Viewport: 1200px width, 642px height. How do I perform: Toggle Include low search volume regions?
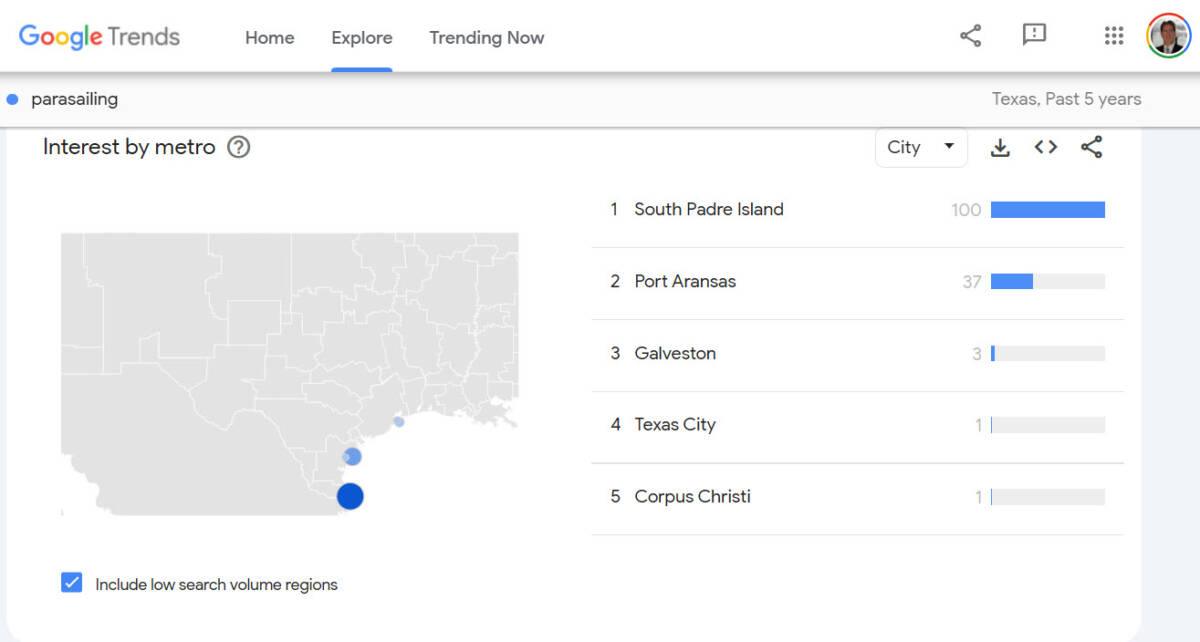72,583
